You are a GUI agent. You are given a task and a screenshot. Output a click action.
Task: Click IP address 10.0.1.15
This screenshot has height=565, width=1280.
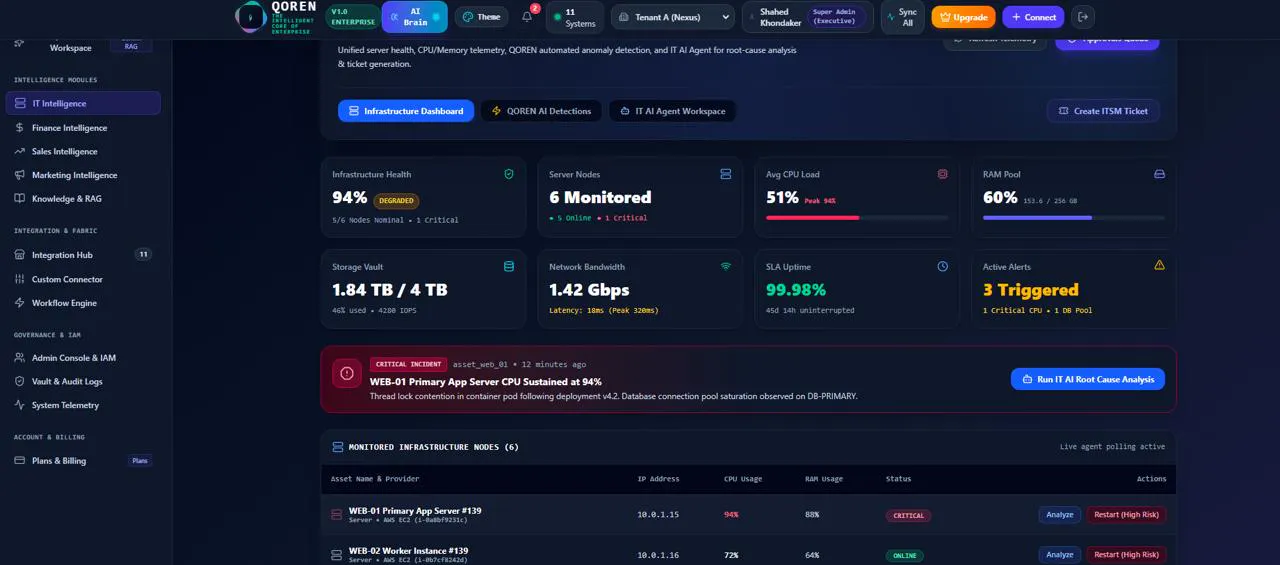pyautogui.click(x=658, y=515)
